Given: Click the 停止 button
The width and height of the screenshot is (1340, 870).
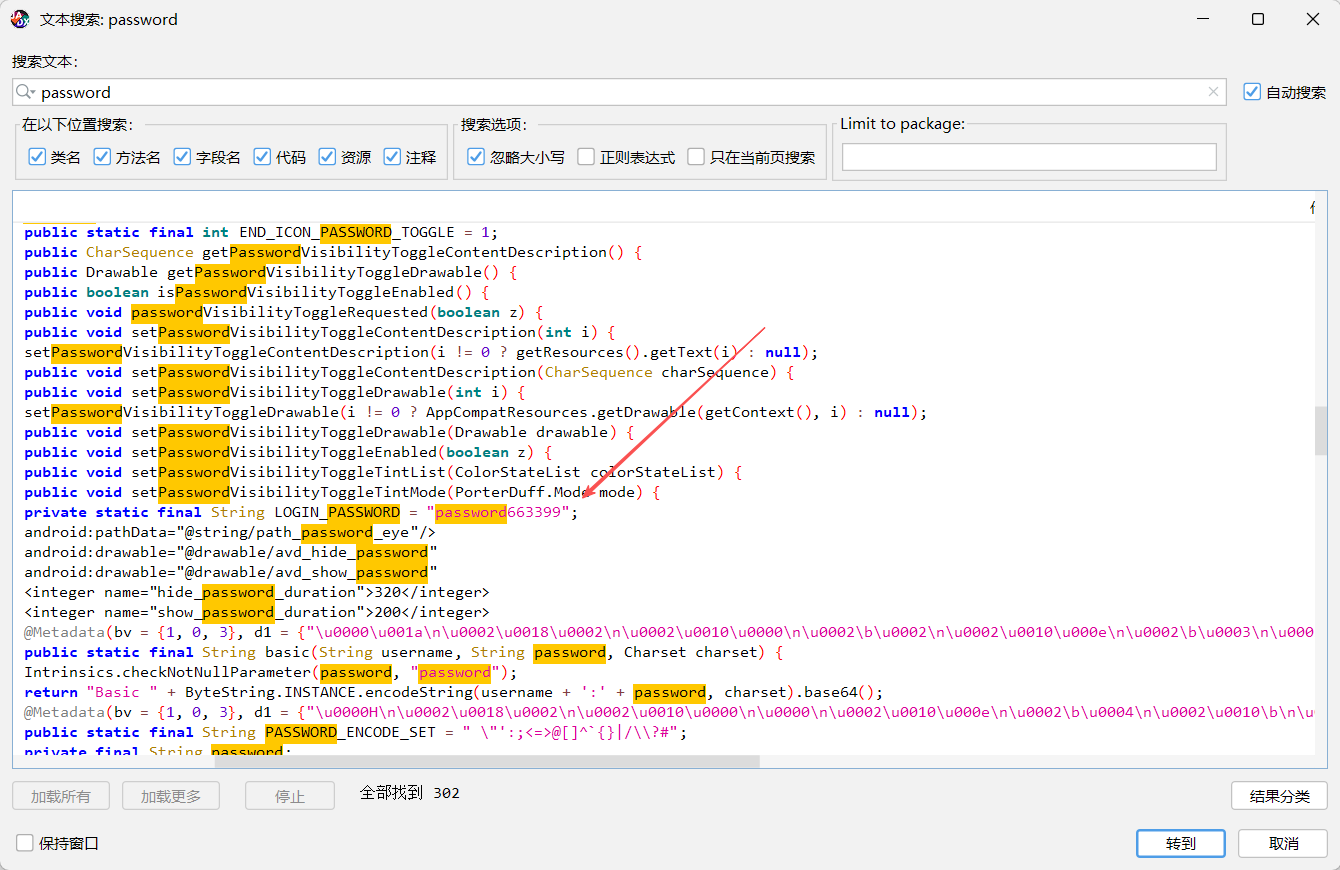Looking at the screenshot, I should tap(290, 796).
